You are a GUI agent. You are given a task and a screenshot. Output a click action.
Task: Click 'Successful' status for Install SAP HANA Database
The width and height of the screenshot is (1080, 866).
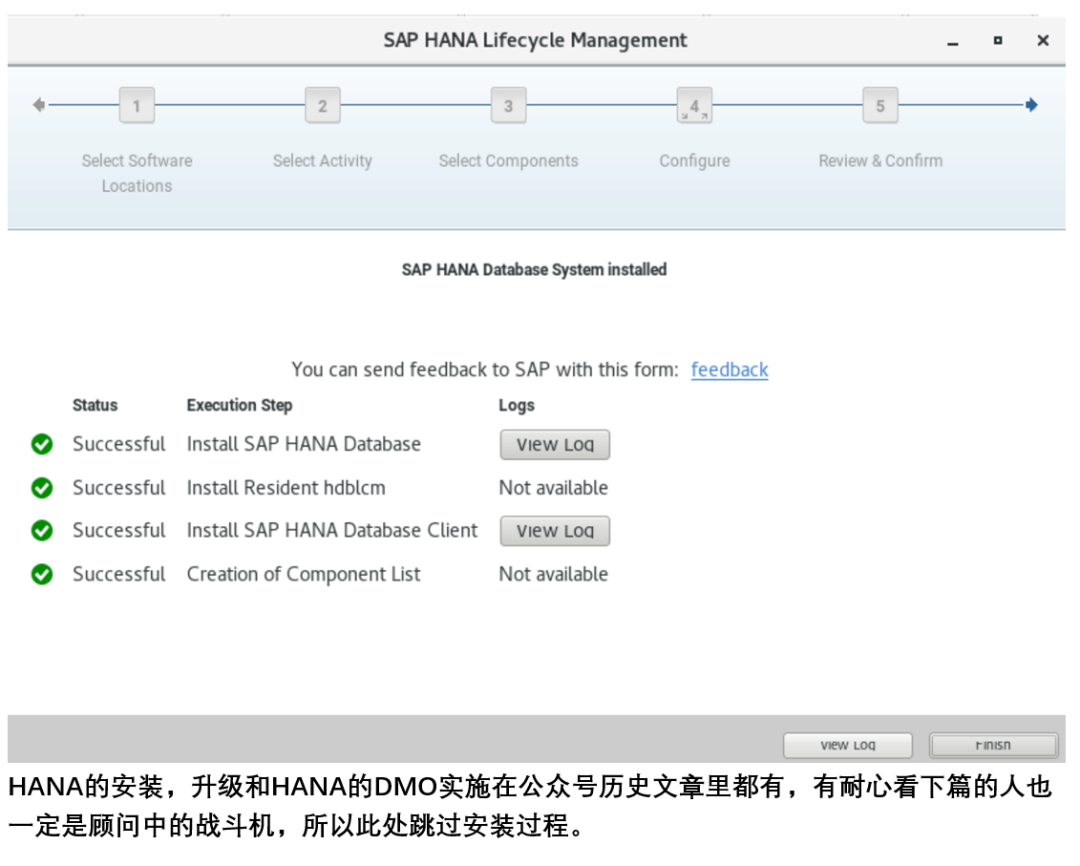pos(119,444)
